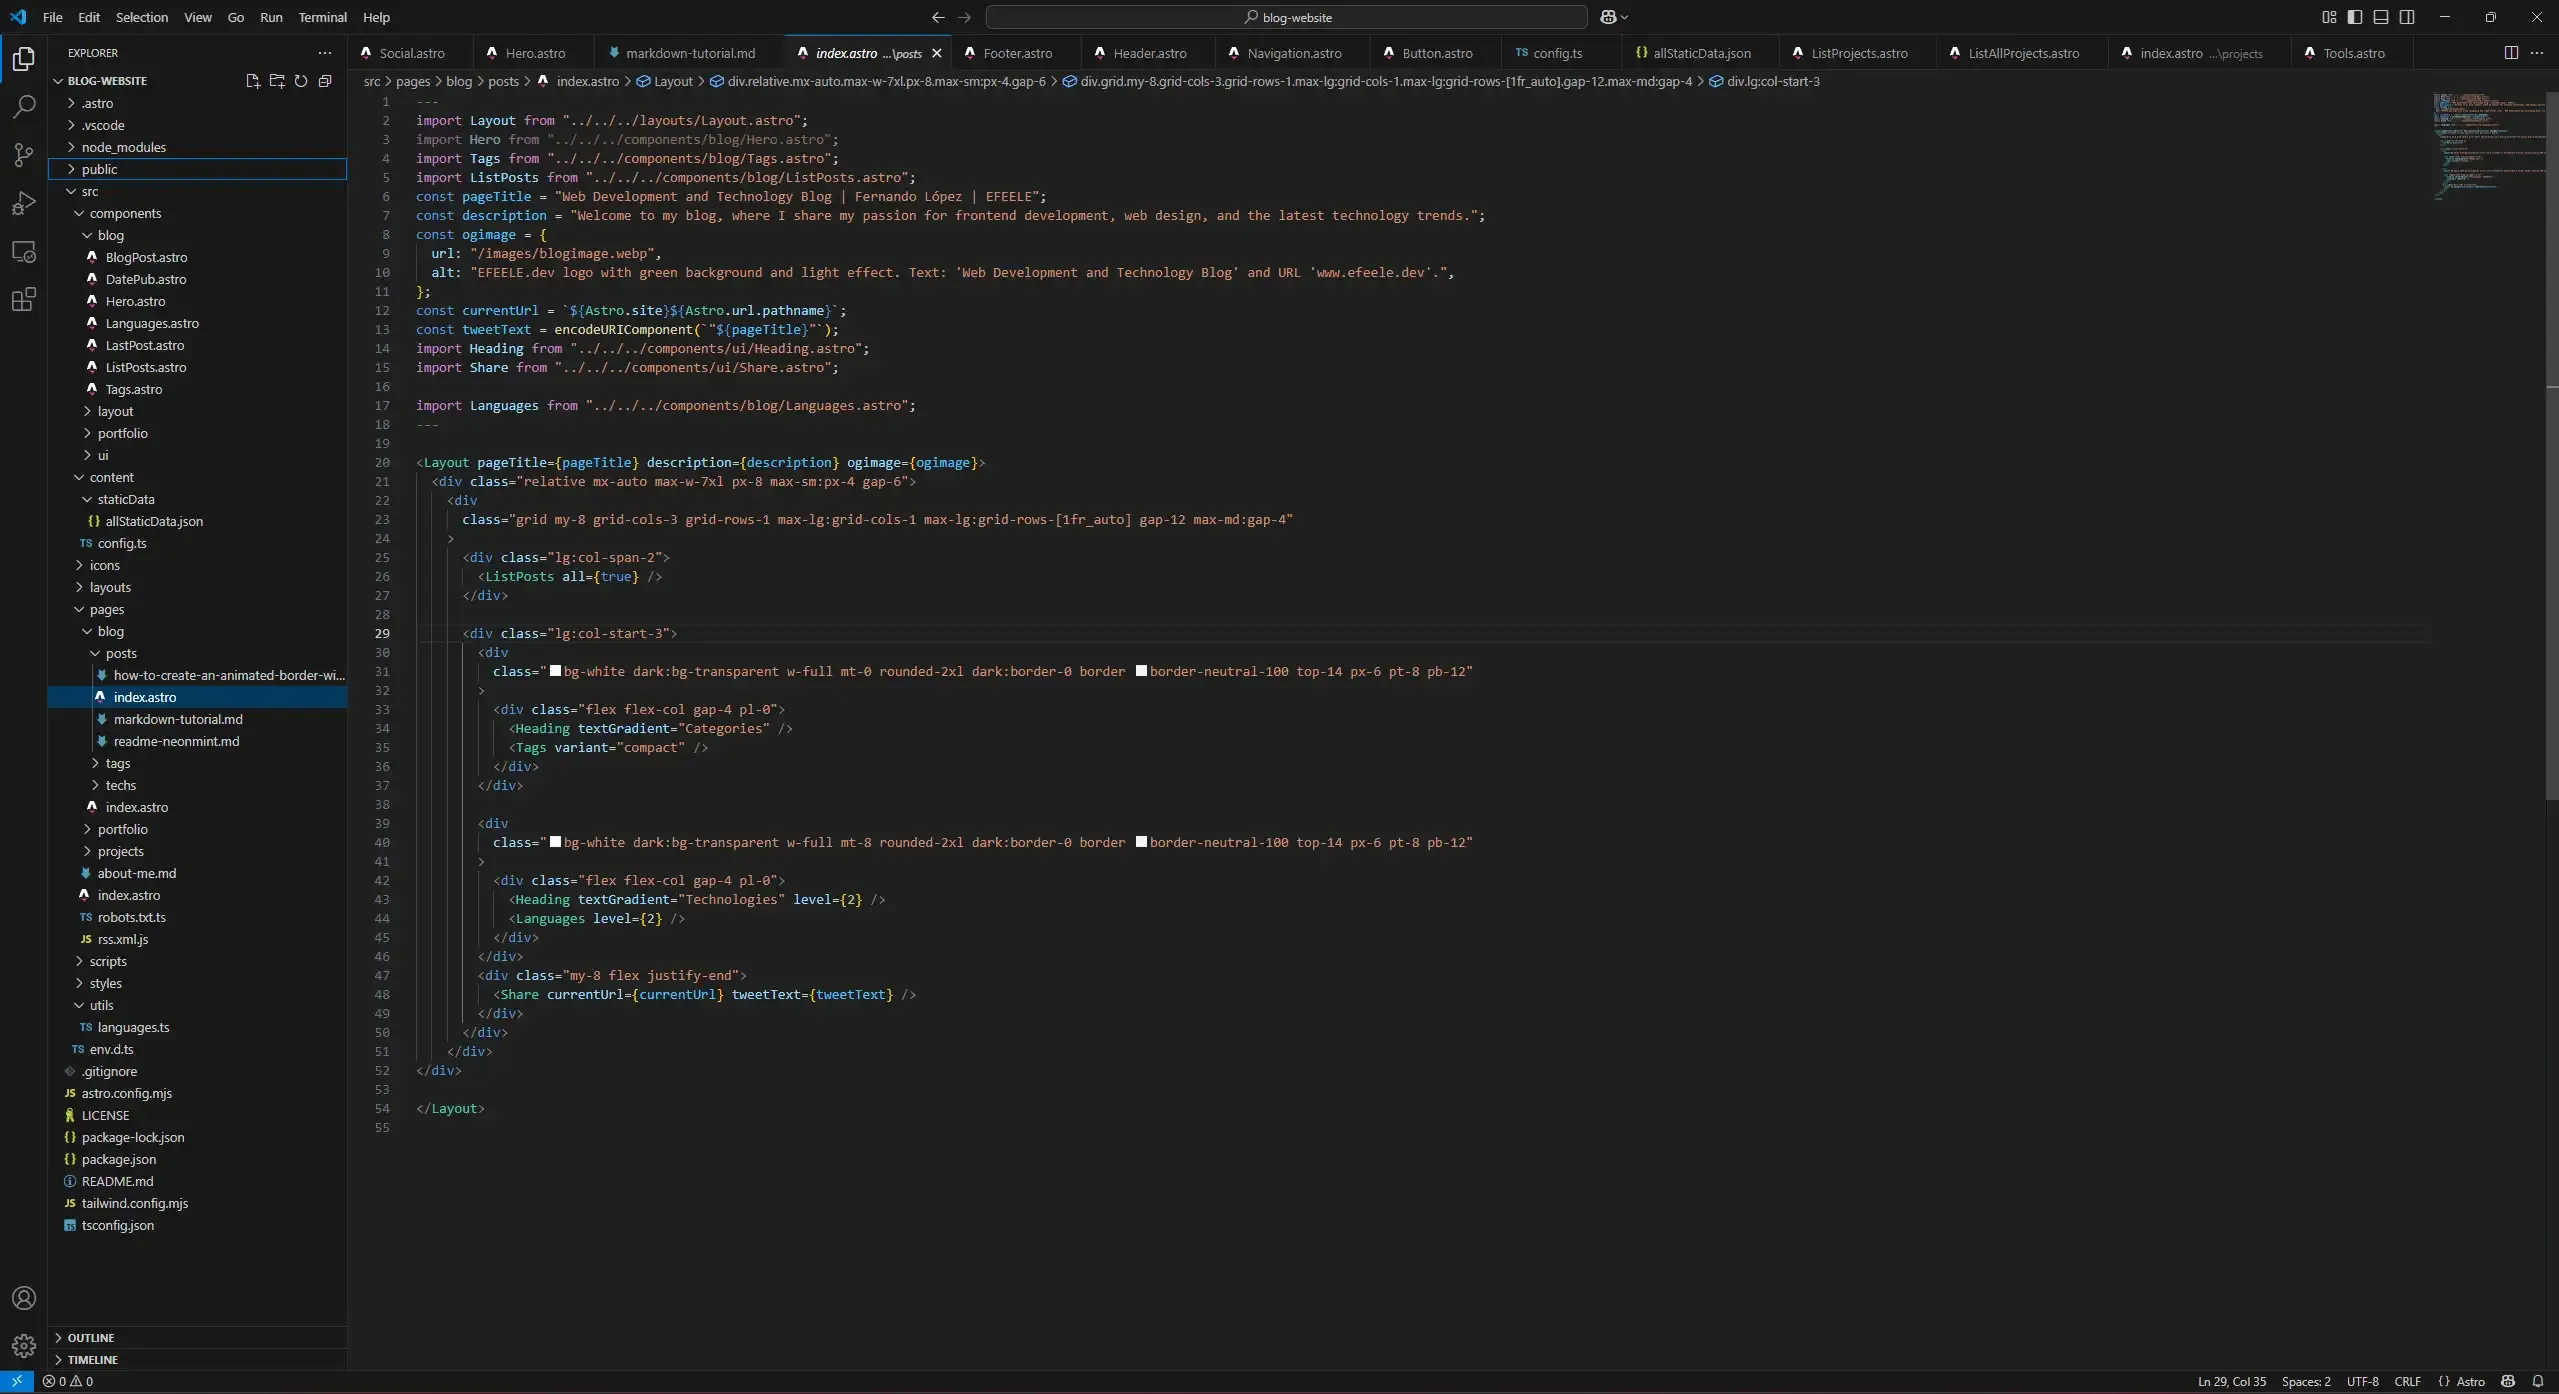Open the Manage settings gear
This screenshot has height=1394, width=2559.
coord(23,1345)
